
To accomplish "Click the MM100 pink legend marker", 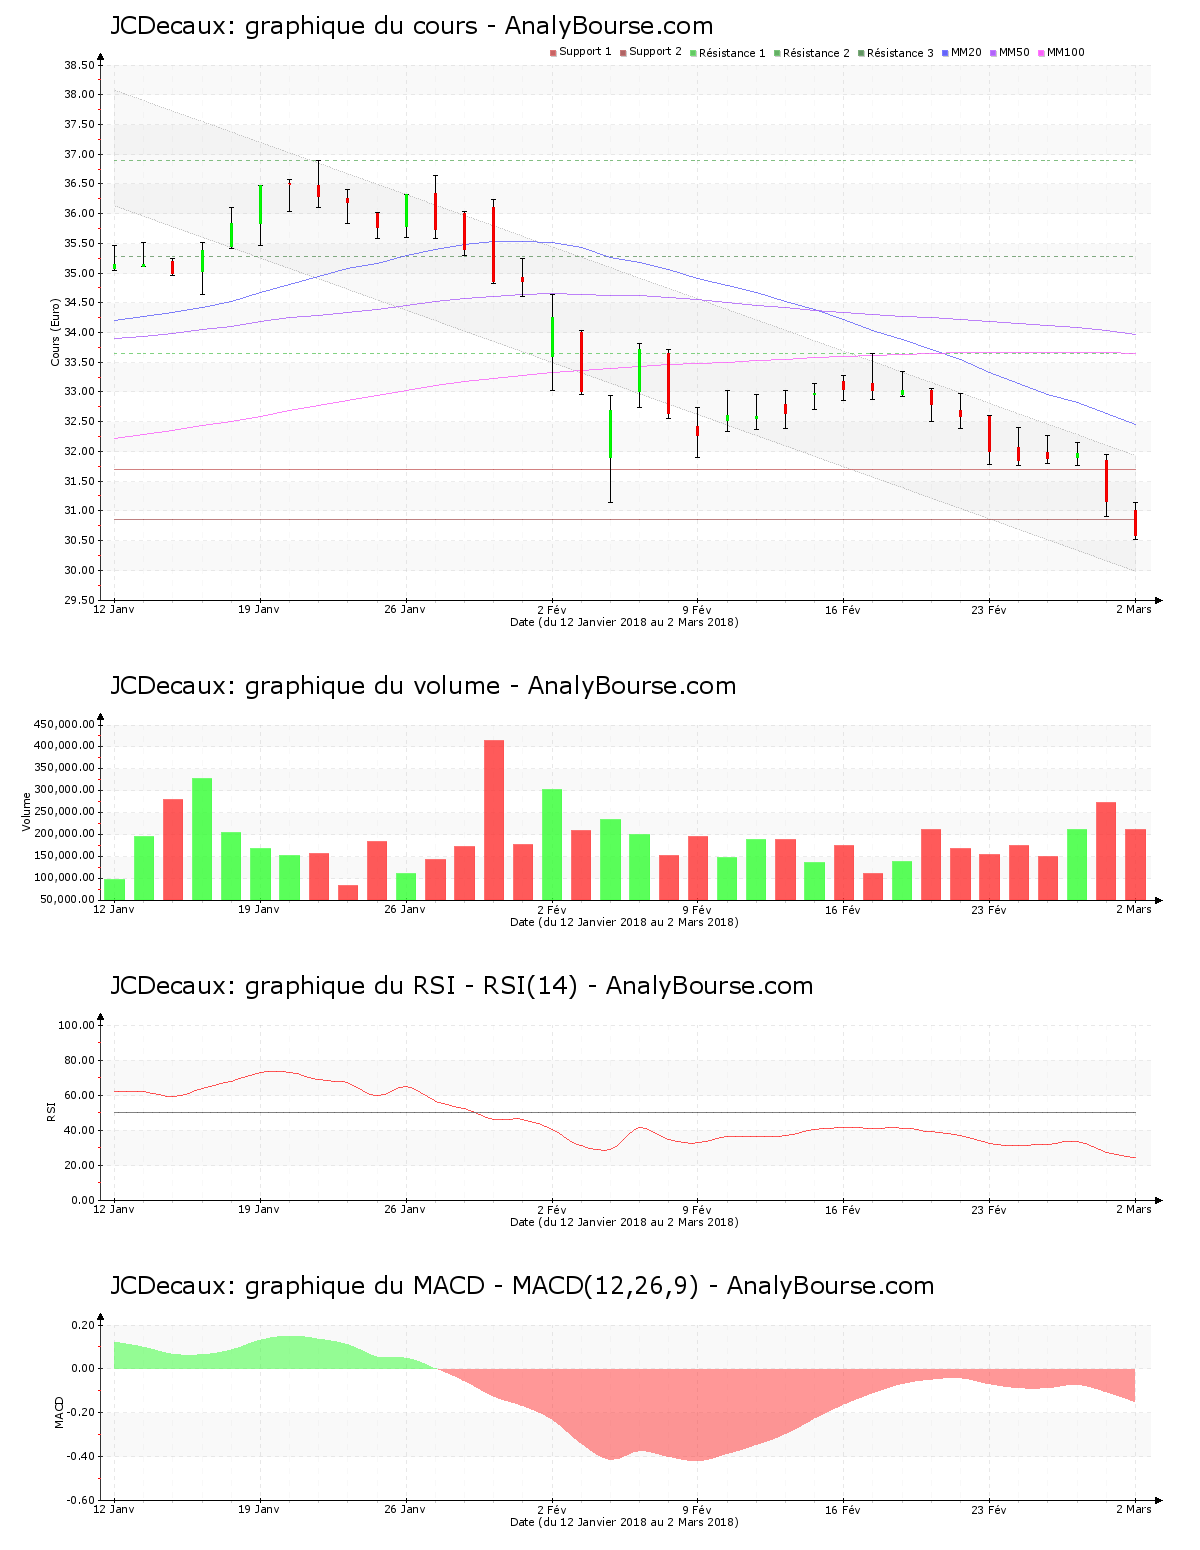I will 1041,53.
